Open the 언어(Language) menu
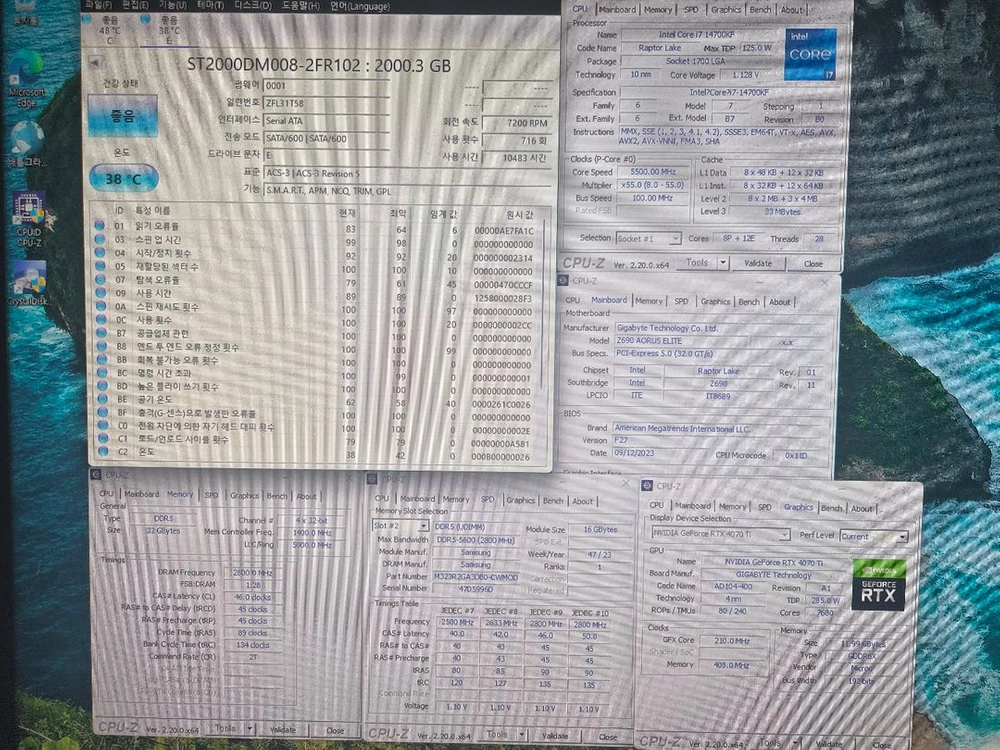The height and width of the screenshot is (750, 1000). coord(359,6)
